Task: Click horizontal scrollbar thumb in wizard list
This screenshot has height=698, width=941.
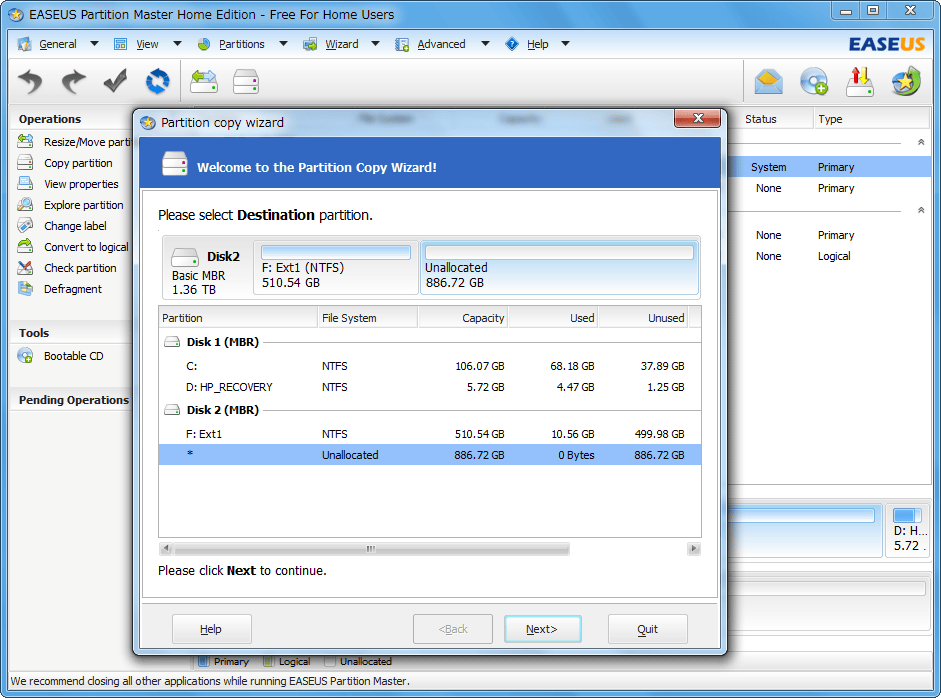Action: pos(371,549)
